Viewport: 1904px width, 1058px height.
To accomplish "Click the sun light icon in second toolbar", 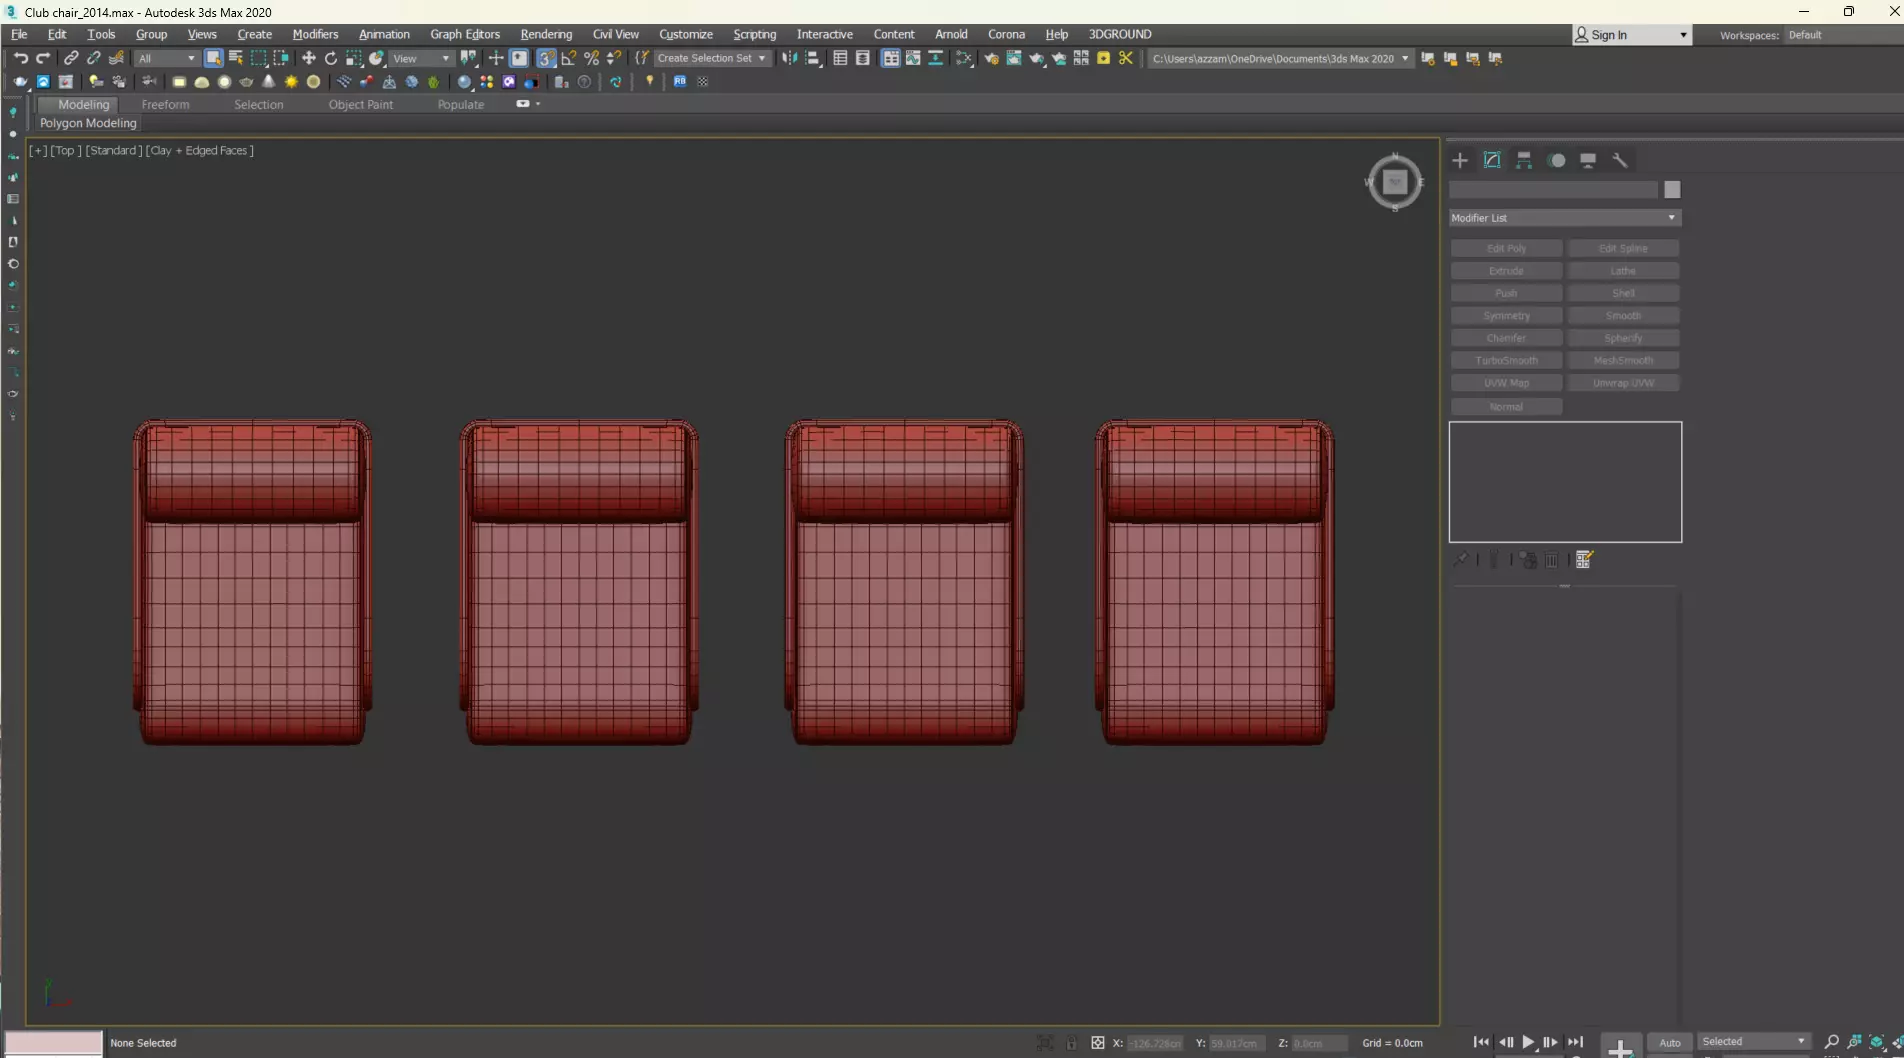I will click(291, 82).
